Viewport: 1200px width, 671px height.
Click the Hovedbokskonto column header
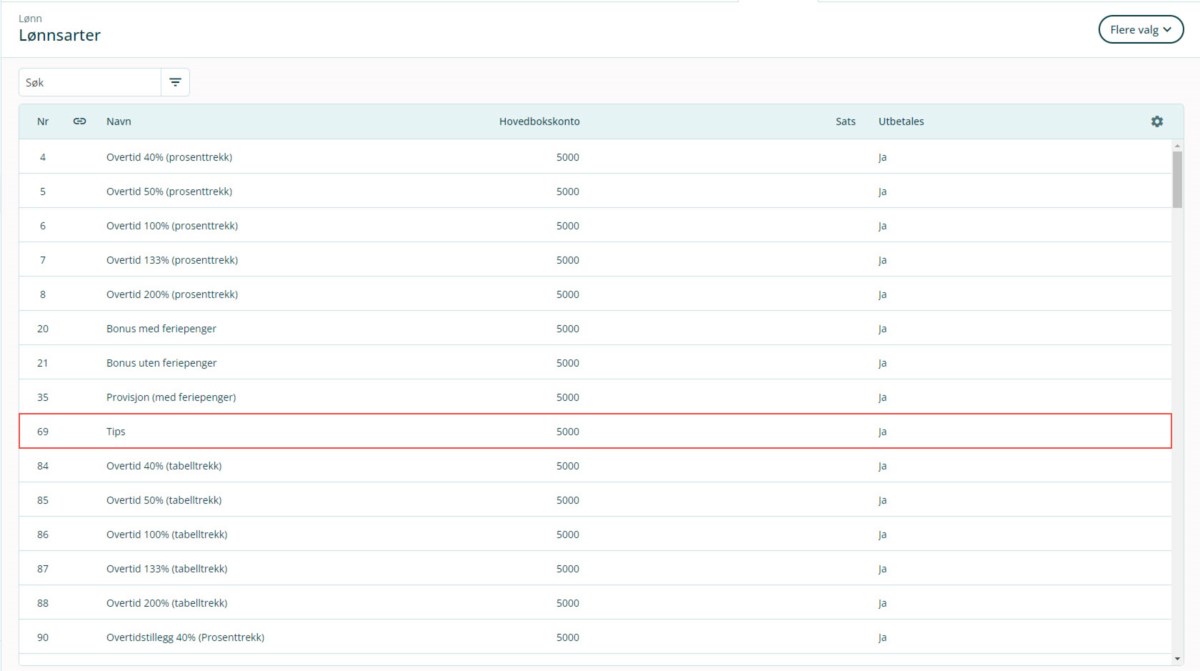(539, 122)
